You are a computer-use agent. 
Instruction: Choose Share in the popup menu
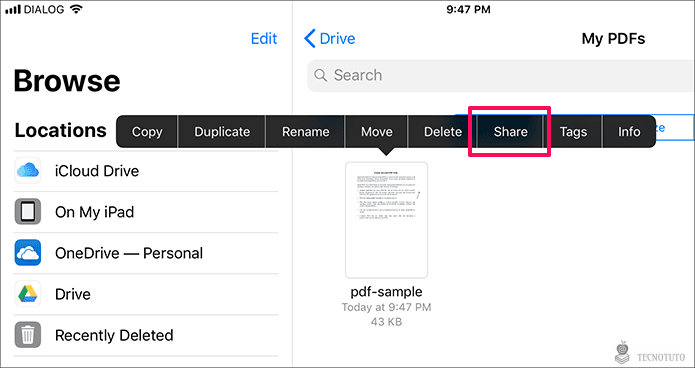[x=511, y=132]
